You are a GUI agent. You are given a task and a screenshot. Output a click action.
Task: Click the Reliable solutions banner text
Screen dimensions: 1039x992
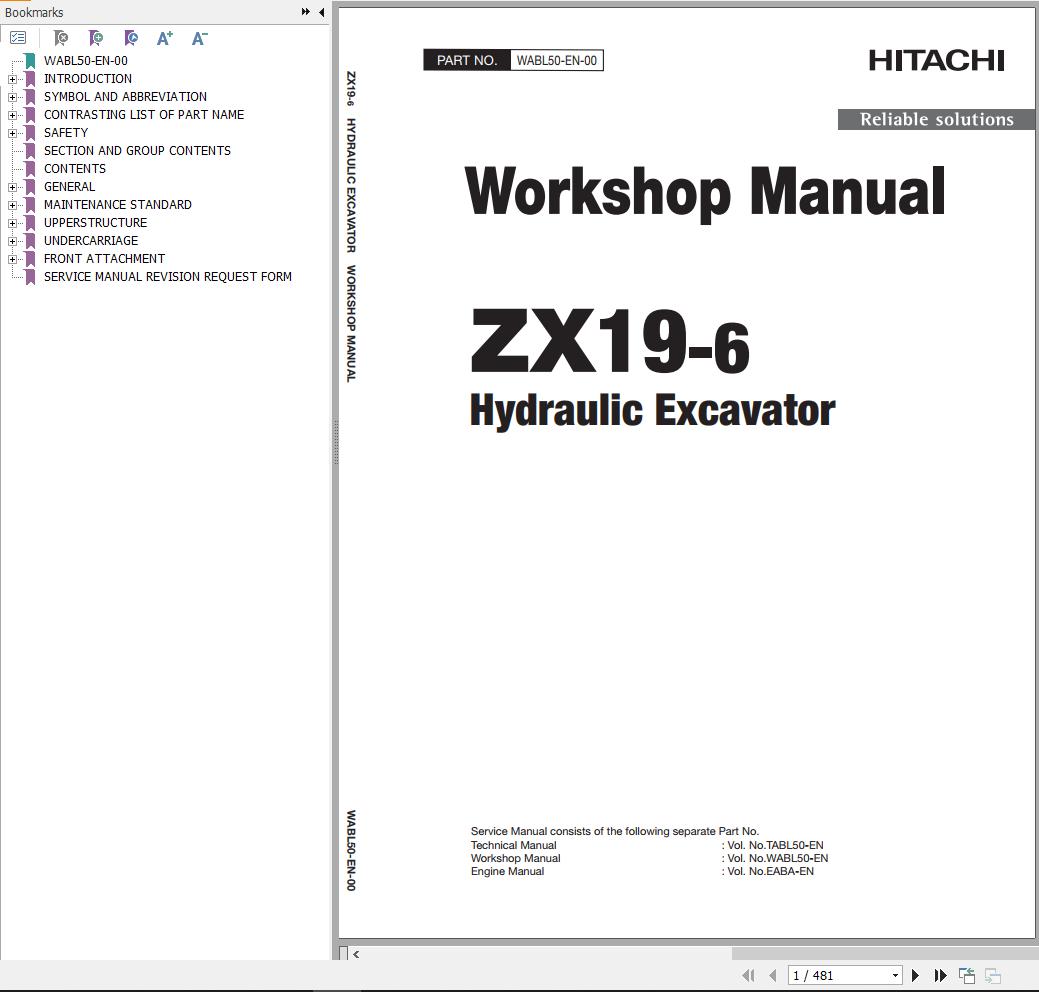[936, 119]
